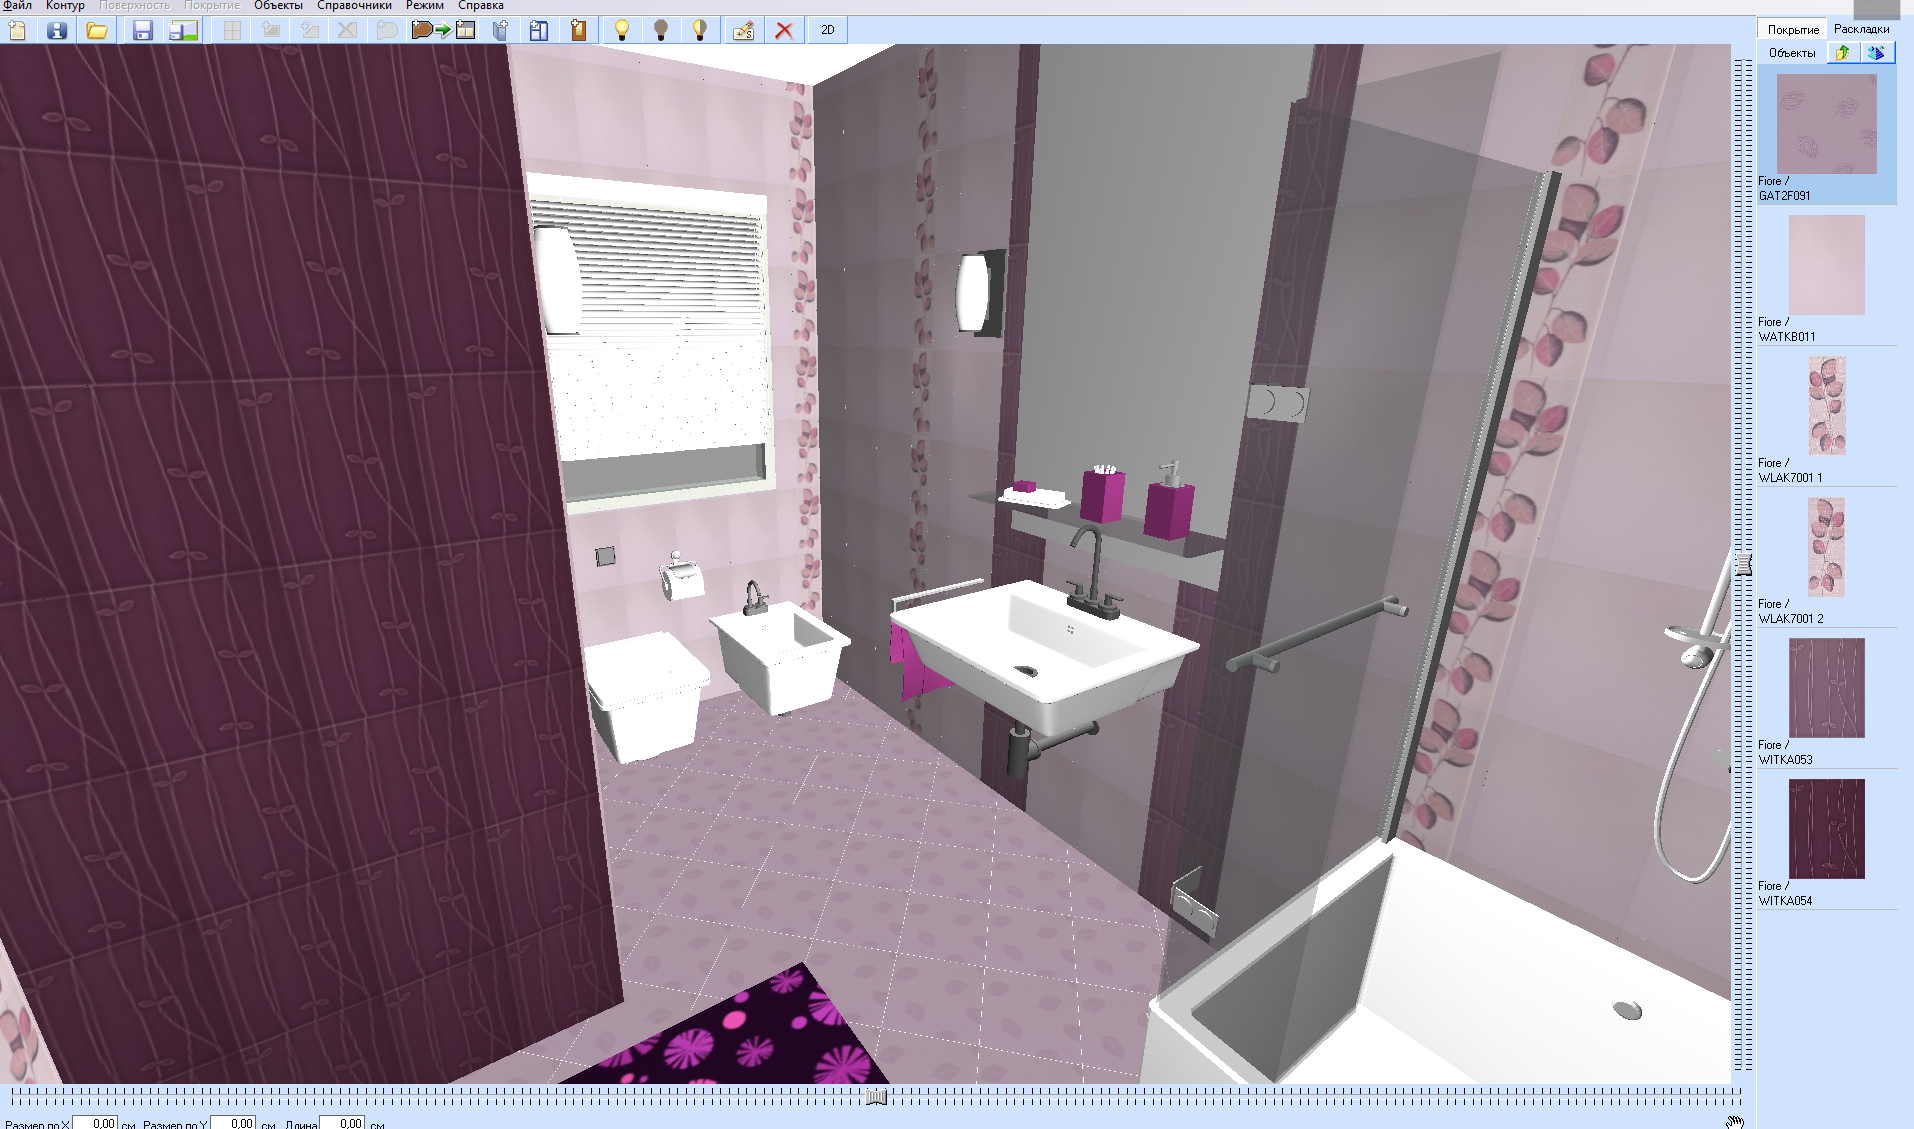Switch to 2D view mode
This screenshot has height=1129, width=1914.
tap(827, 30)
